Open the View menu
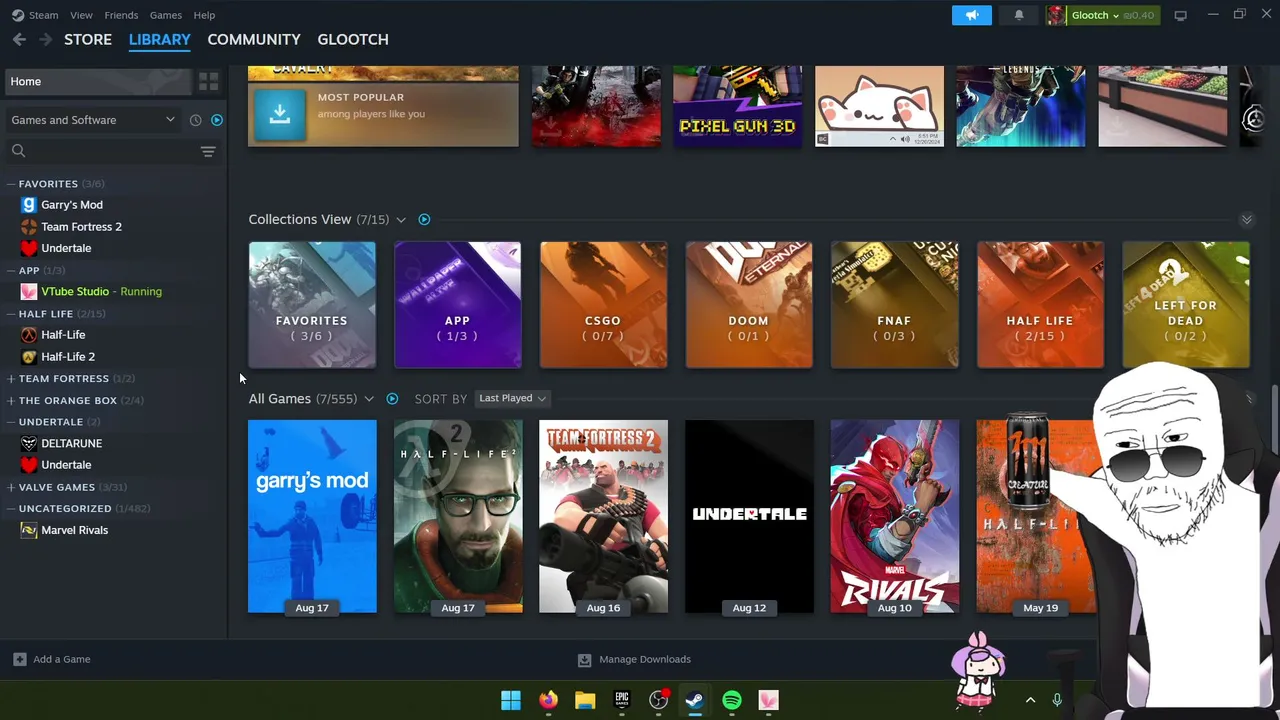Viewport: 1280px width, 720px height. (x=81, y=15)
